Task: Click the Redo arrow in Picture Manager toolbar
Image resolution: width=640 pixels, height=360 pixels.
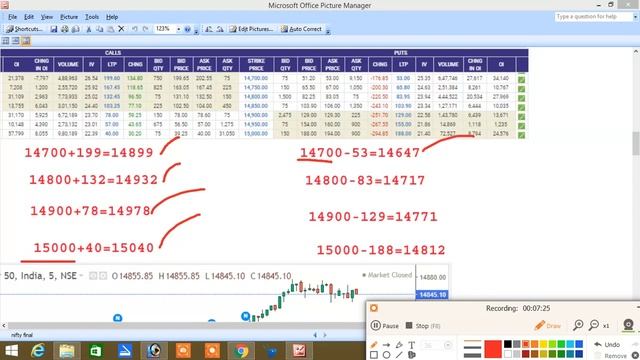Action: click(x=145, y=29)
